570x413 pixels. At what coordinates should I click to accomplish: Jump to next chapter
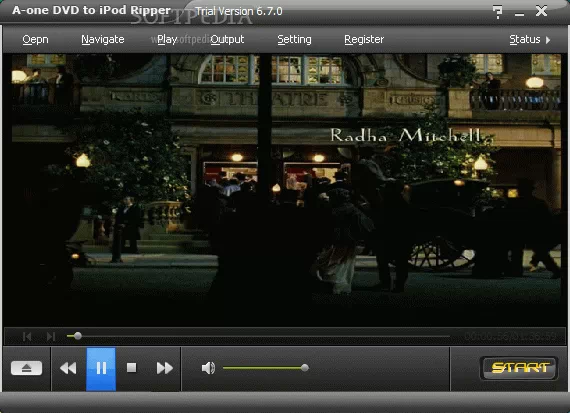coord(51,336)
